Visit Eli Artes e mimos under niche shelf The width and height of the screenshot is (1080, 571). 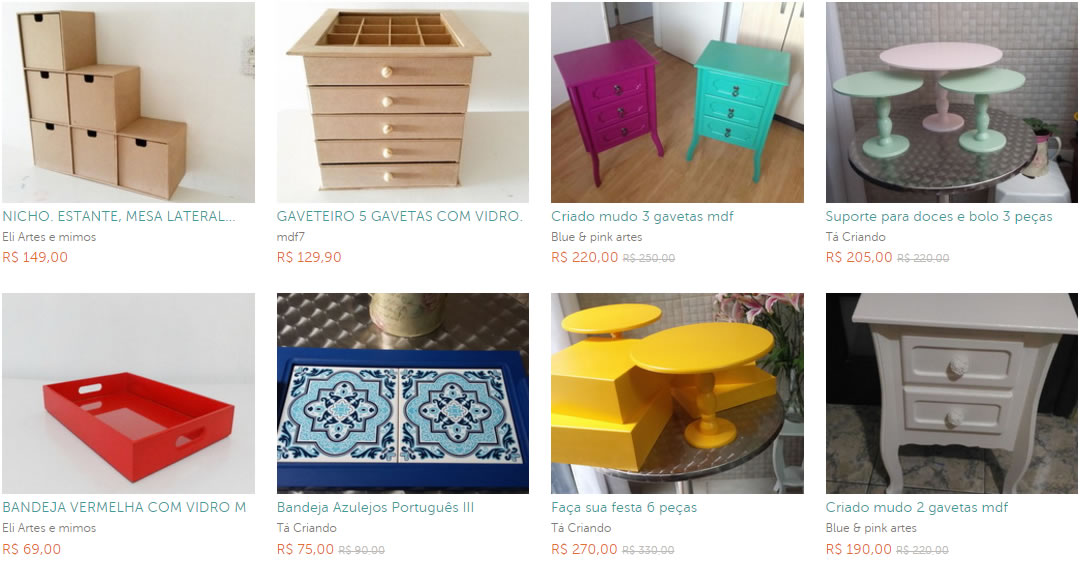[49, 237]
